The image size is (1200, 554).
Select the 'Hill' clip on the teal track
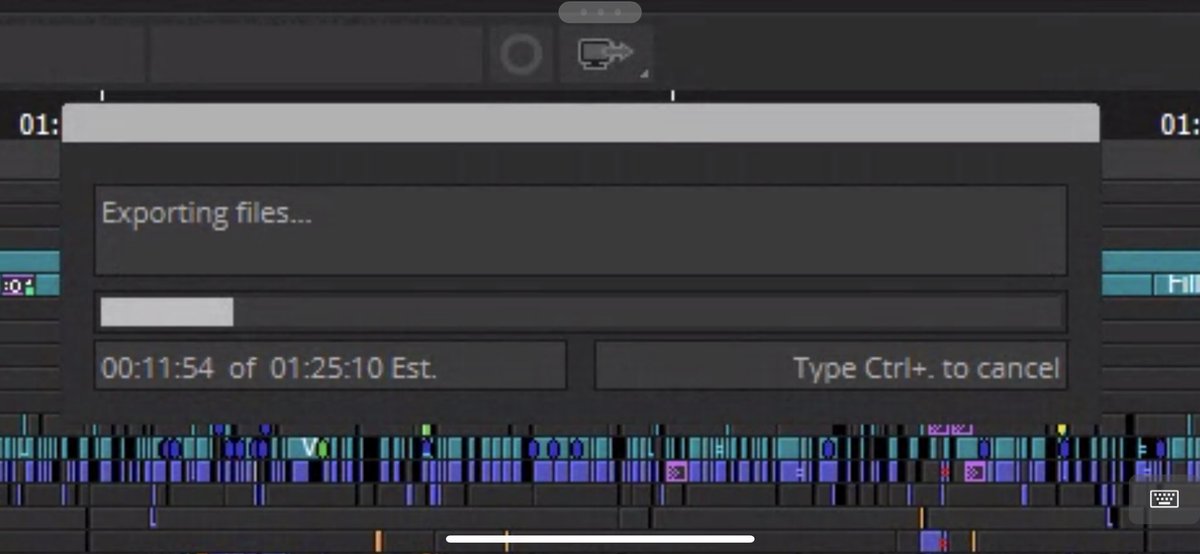[1176, 285]
